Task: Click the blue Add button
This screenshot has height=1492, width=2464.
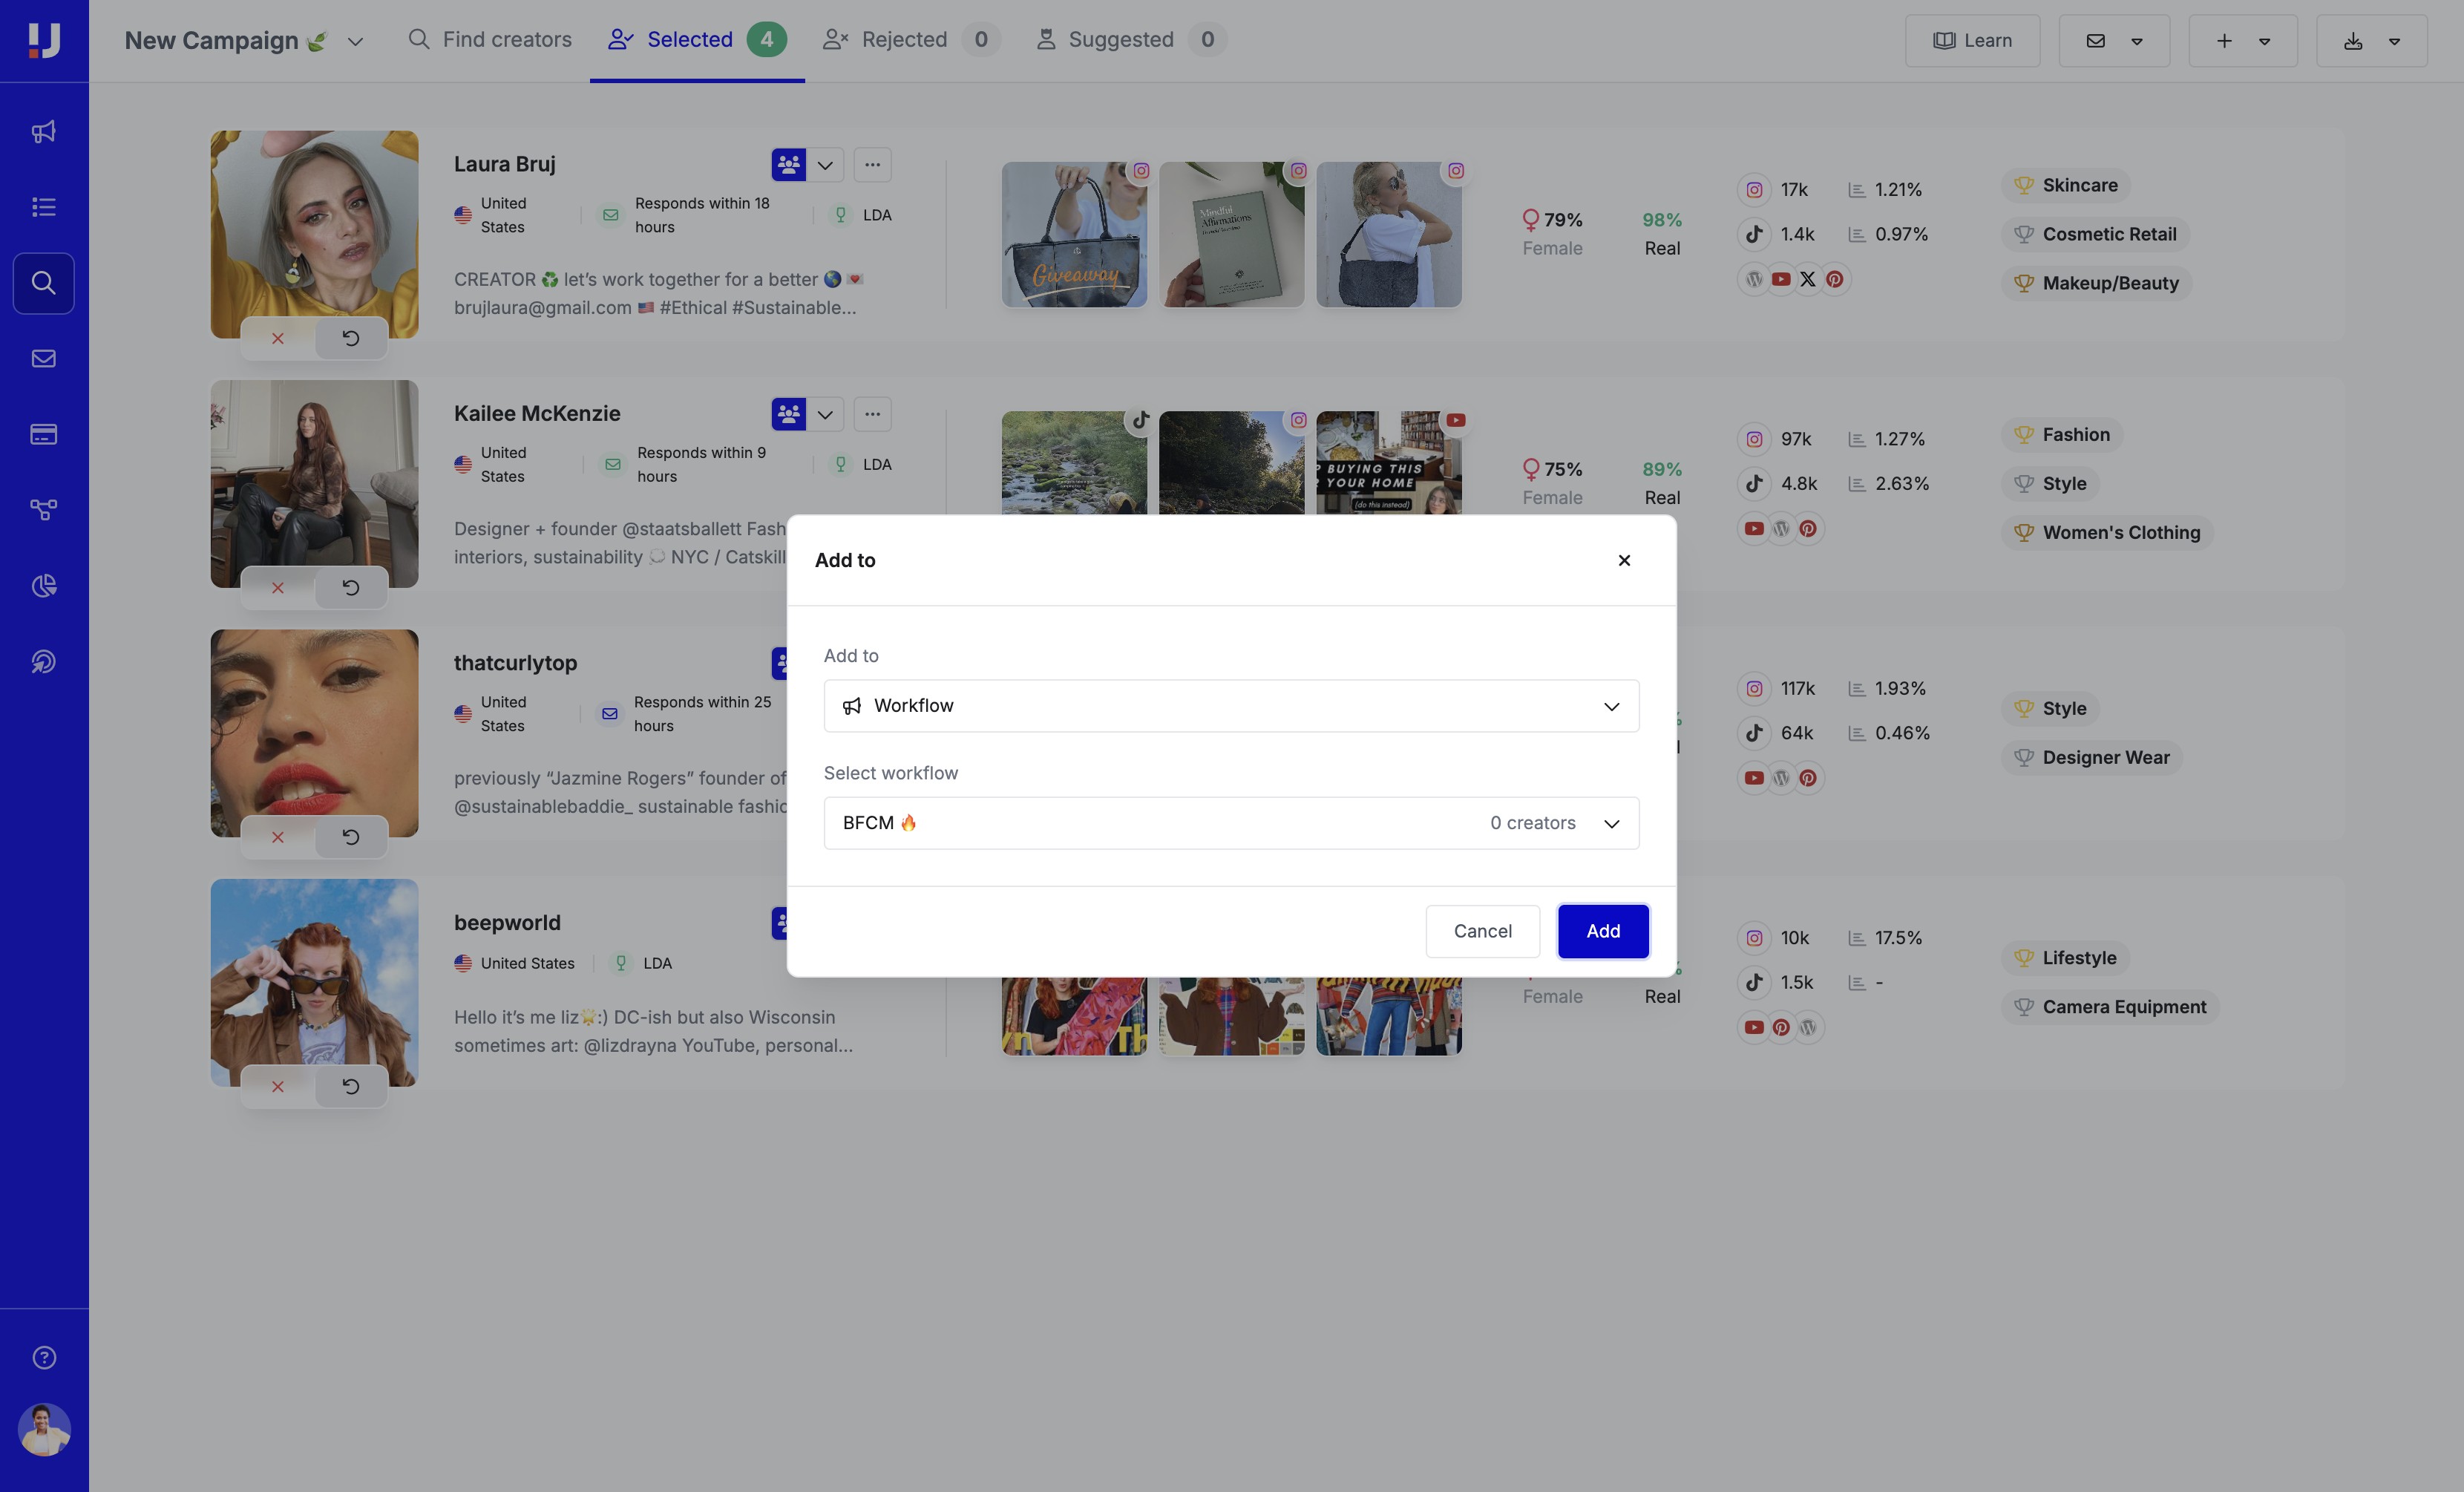Action: click(1602, 931)
